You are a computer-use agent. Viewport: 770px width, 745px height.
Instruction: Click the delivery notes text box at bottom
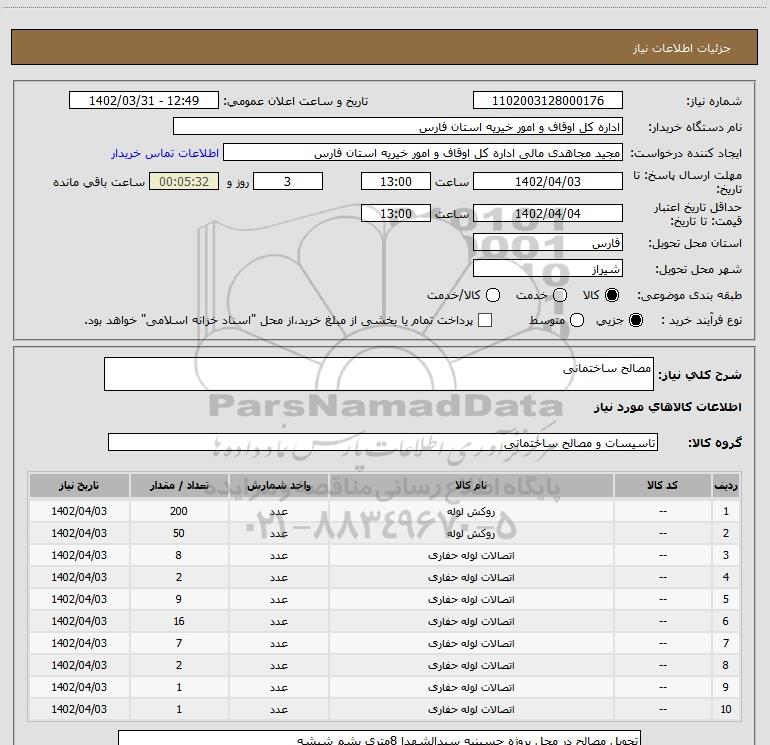pos(380,738)
